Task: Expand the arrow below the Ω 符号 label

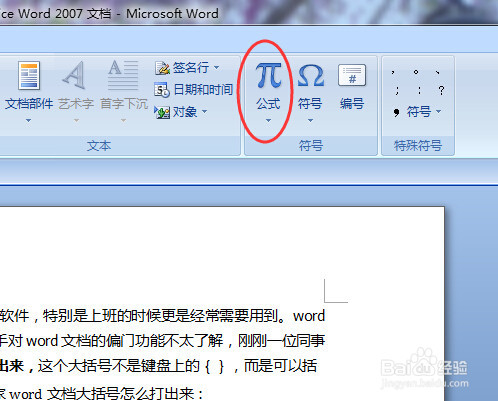Action: coord(310,120)
